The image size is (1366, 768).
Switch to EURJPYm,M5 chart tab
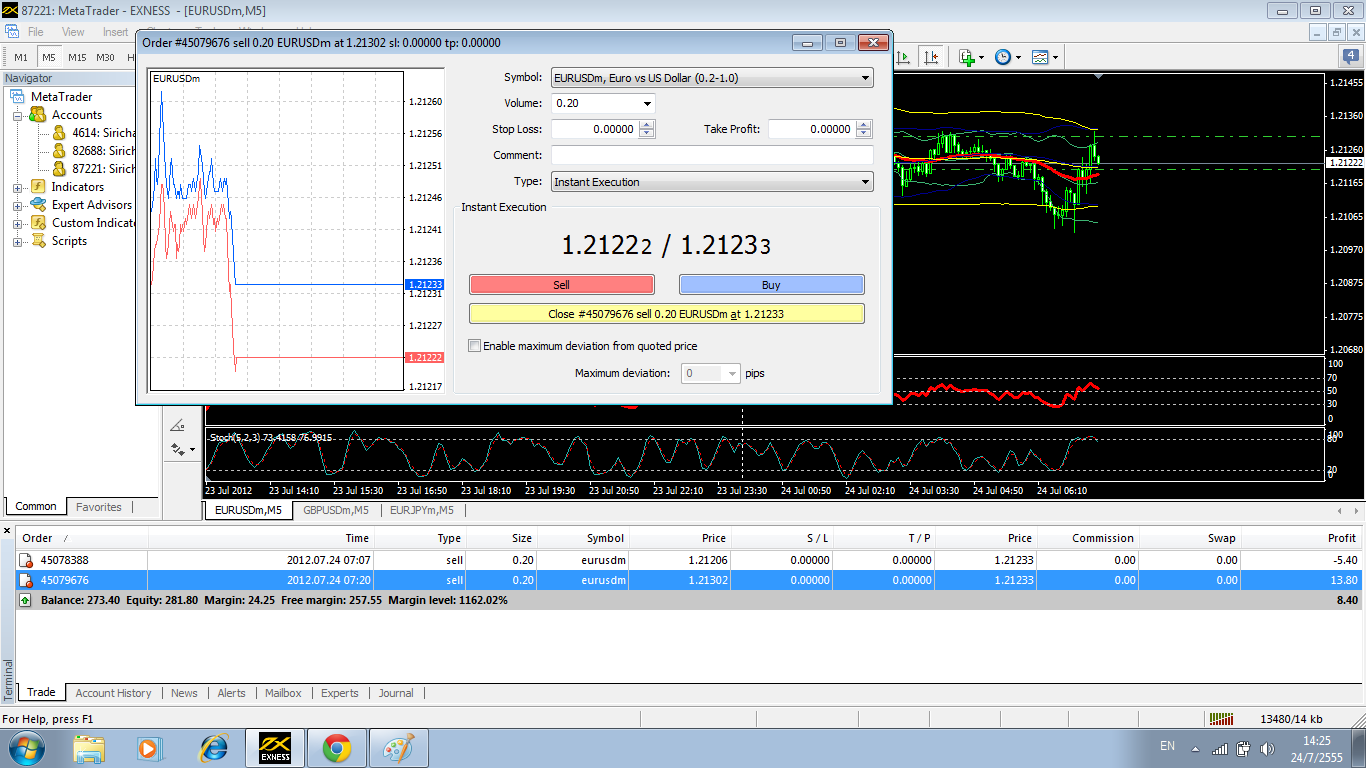coord(422,510)
